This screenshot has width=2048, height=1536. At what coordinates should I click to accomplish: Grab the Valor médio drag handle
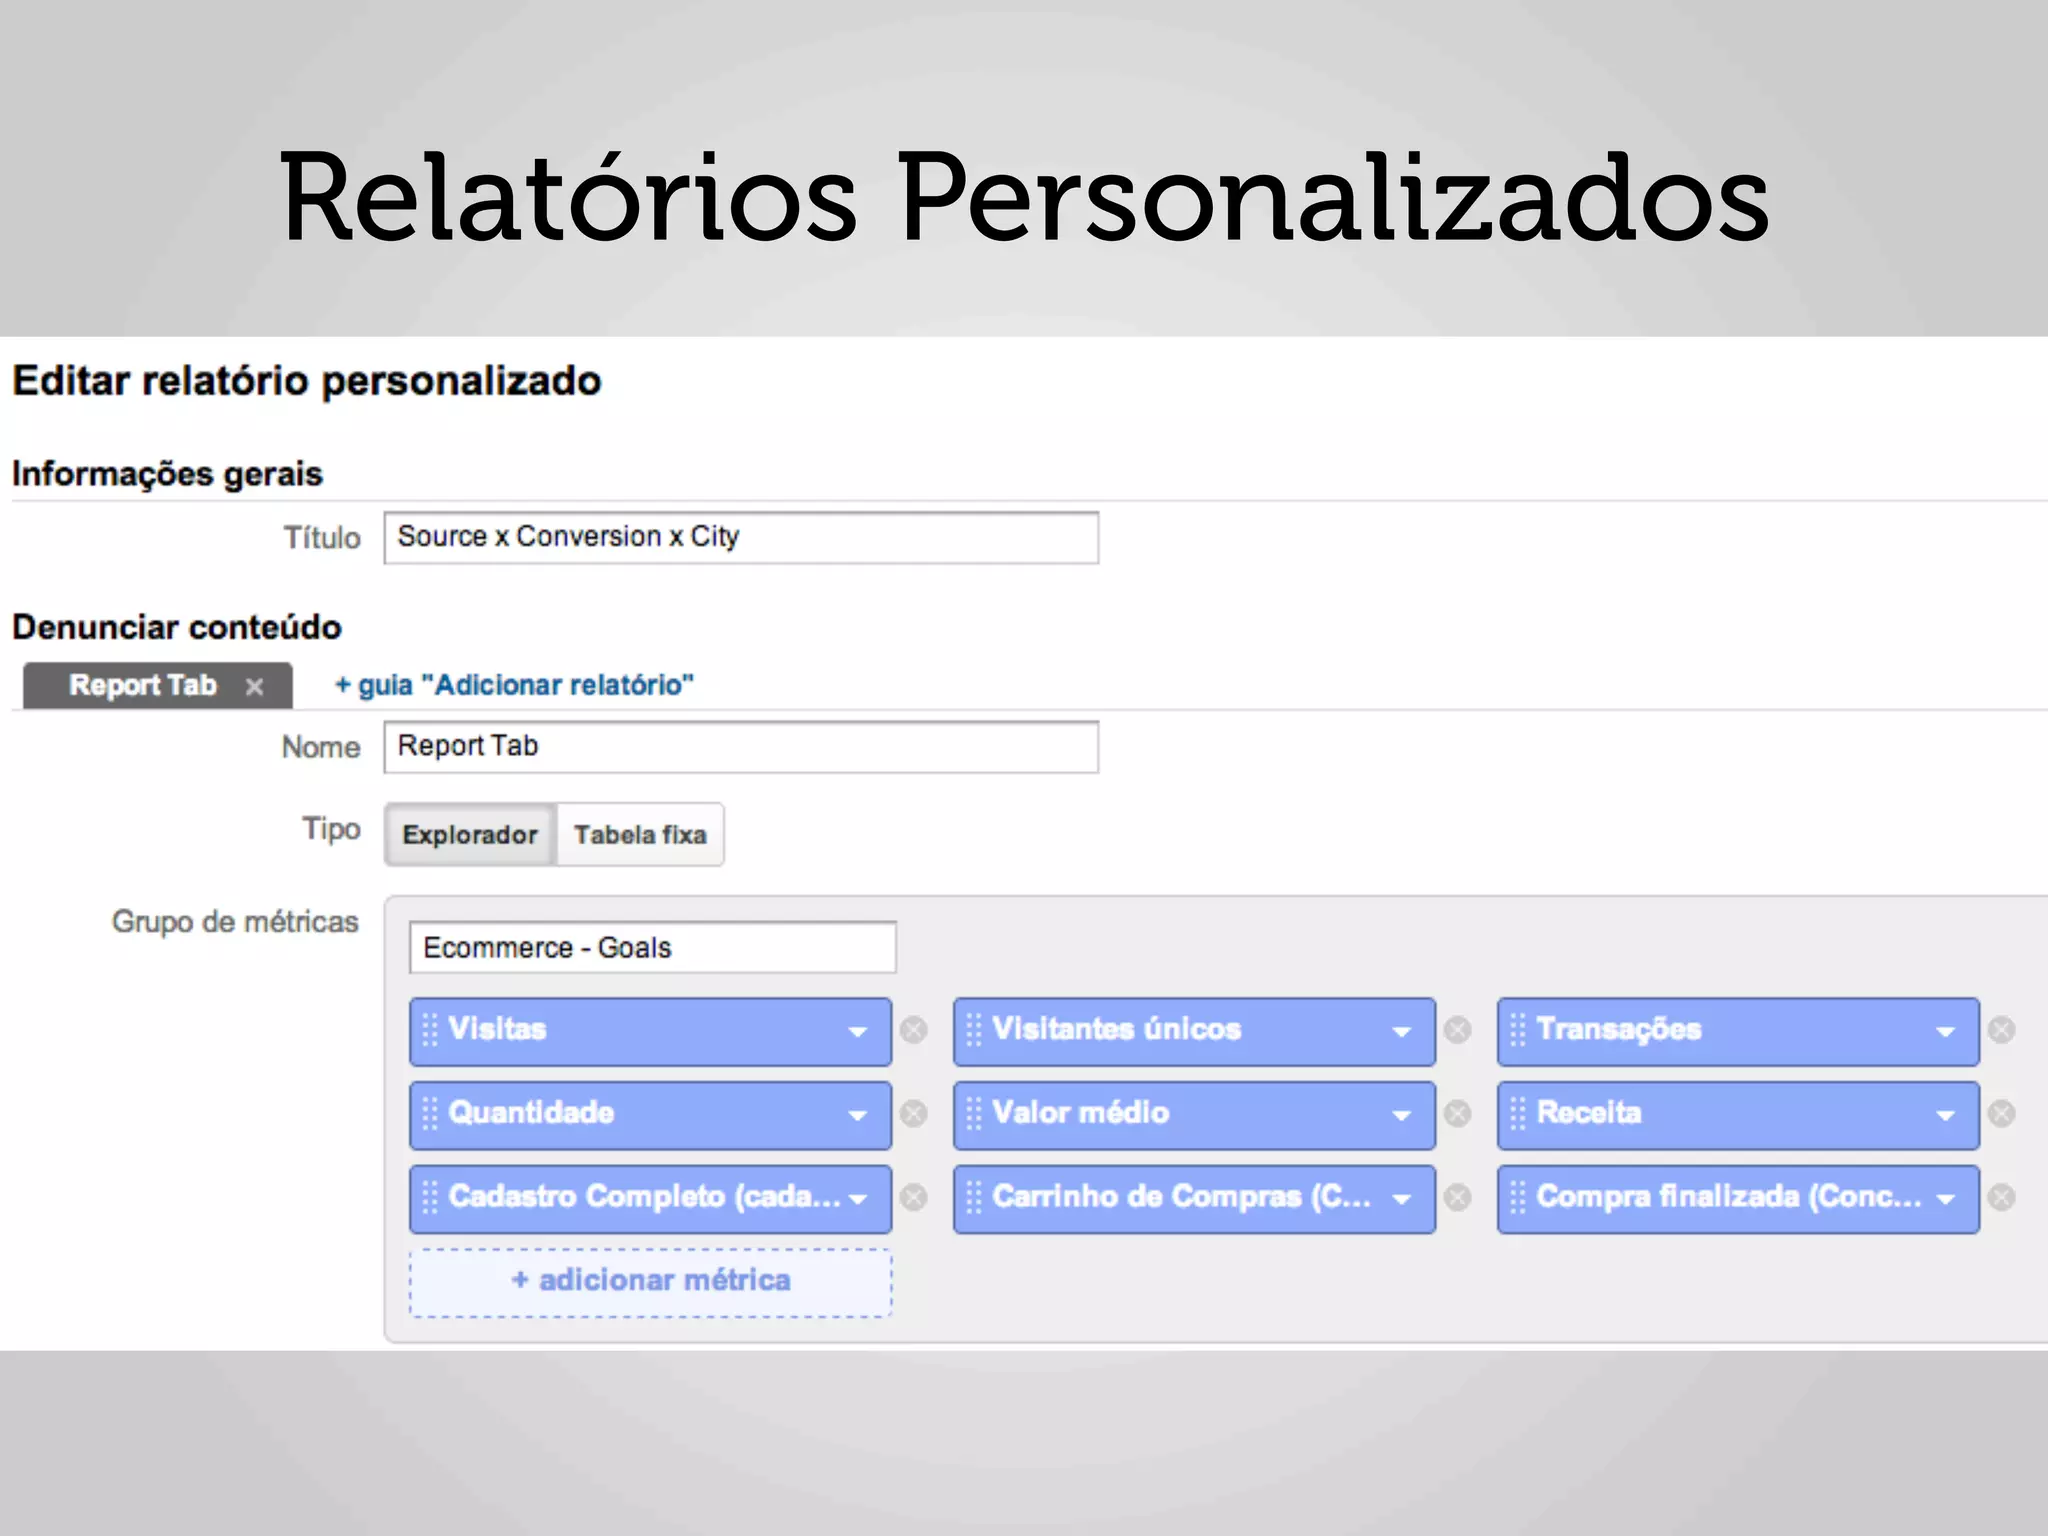click(x=974, y=1114)
